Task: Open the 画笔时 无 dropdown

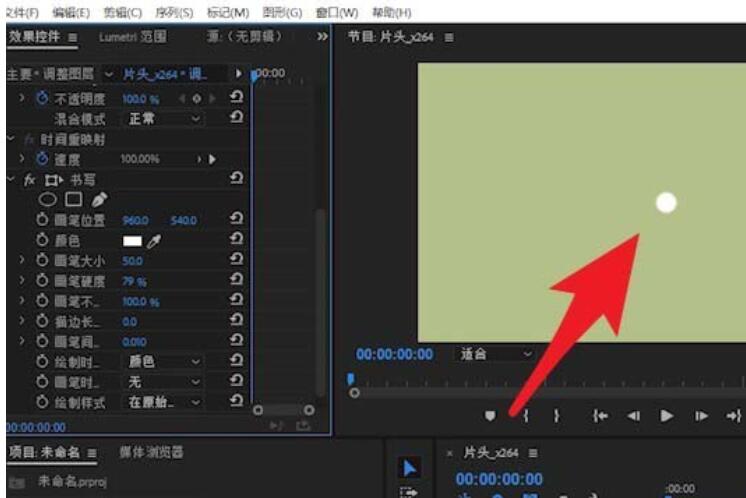Action: (x=163, y=382)
